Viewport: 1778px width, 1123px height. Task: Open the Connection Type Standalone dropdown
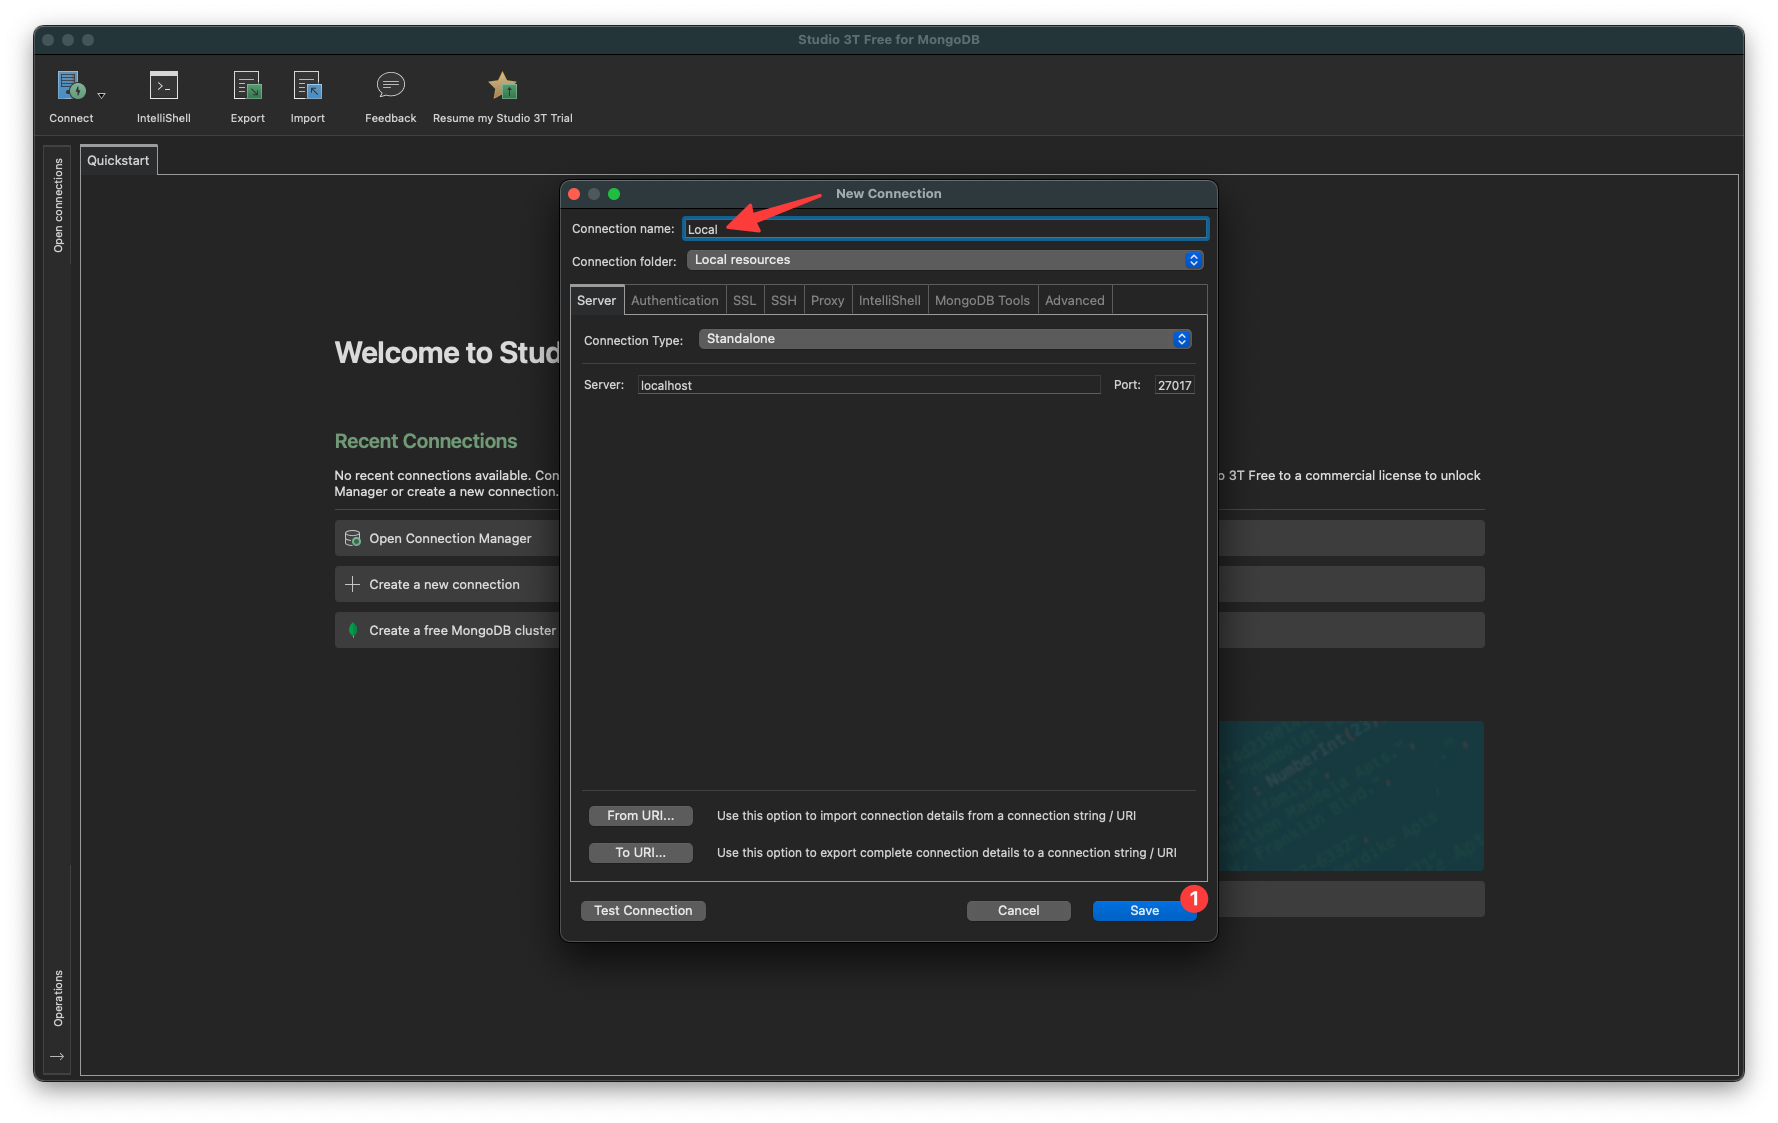[945, 339]
